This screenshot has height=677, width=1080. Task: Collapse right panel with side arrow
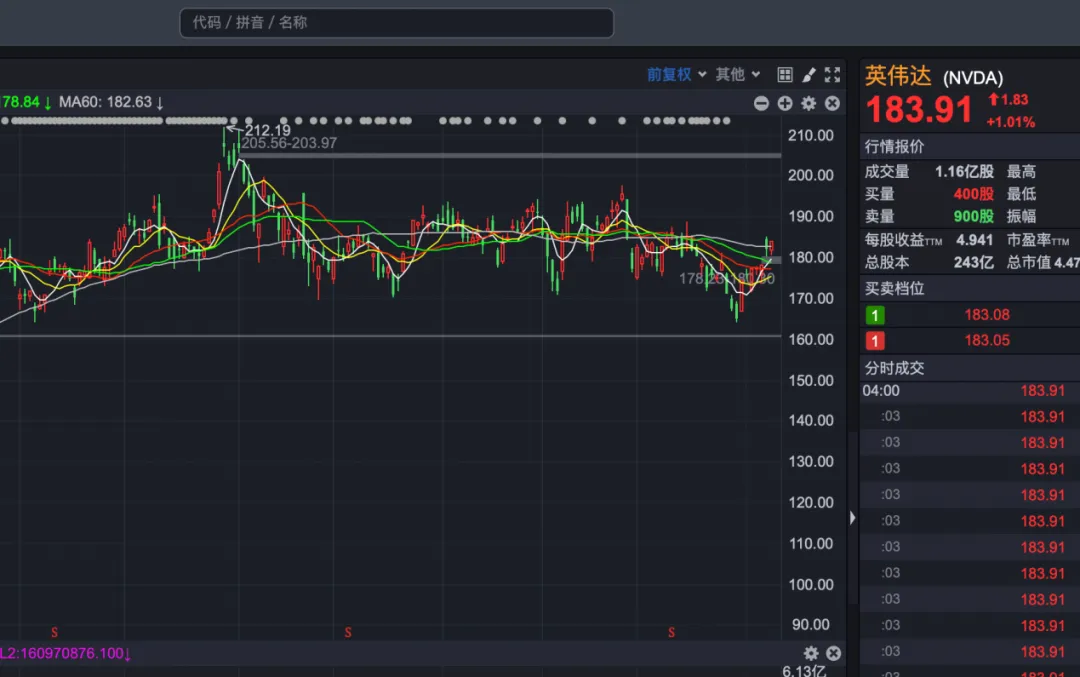click(853, 517)
